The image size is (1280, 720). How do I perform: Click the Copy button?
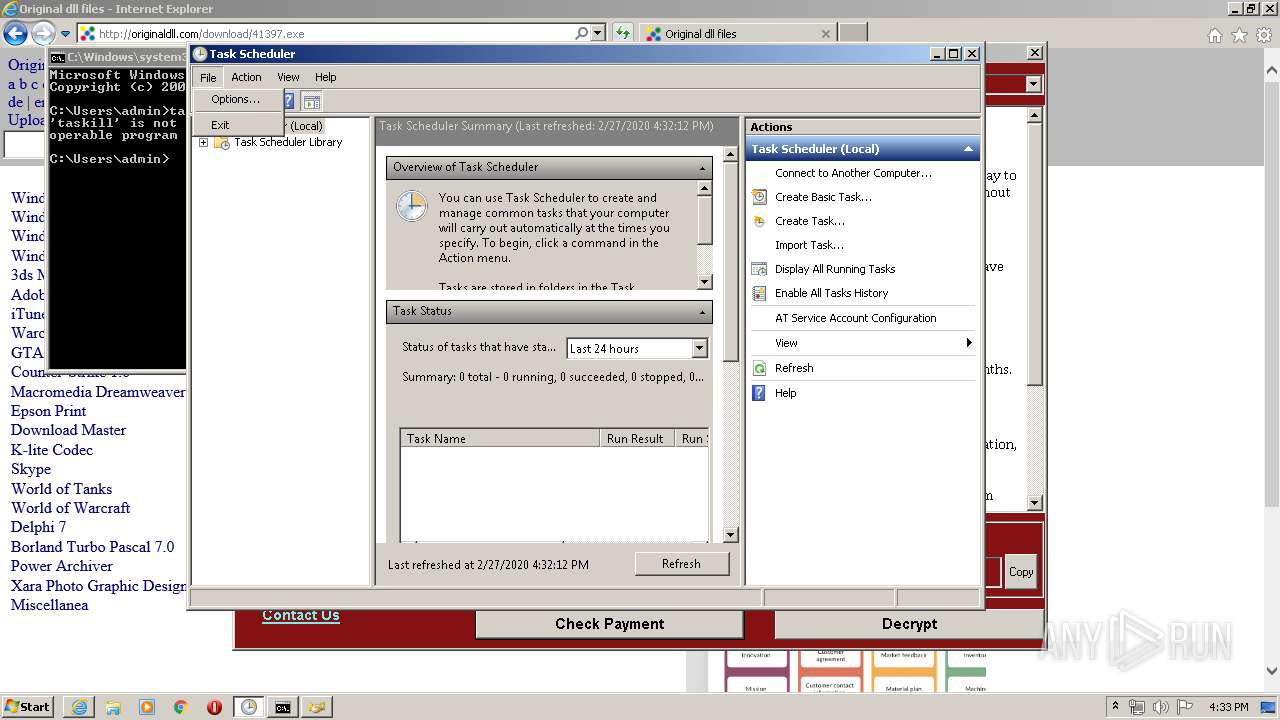coord(1021,572)
